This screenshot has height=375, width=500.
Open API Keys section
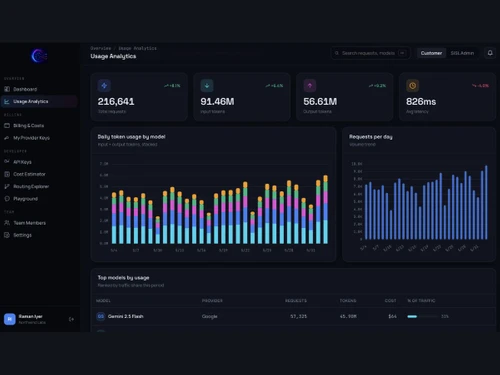[39, 162]
